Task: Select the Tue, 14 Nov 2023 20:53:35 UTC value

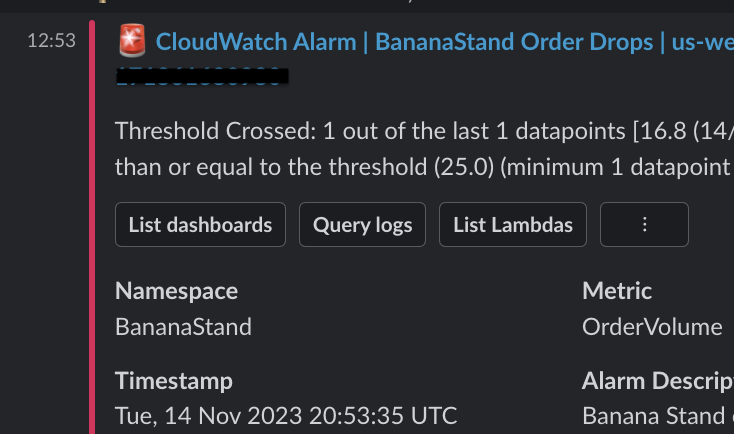Action: 286,416
